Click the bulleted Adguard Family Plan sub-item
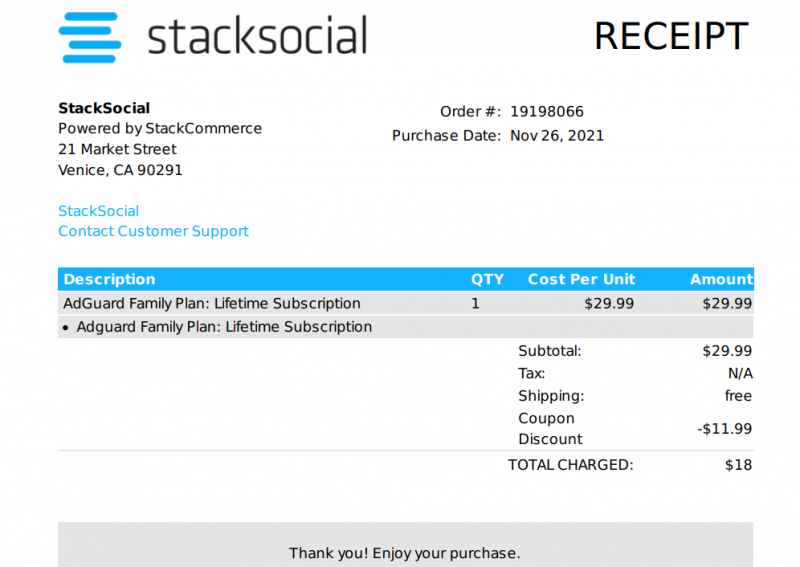This screenshot has width=800, height=567. [x=224, y=327]
